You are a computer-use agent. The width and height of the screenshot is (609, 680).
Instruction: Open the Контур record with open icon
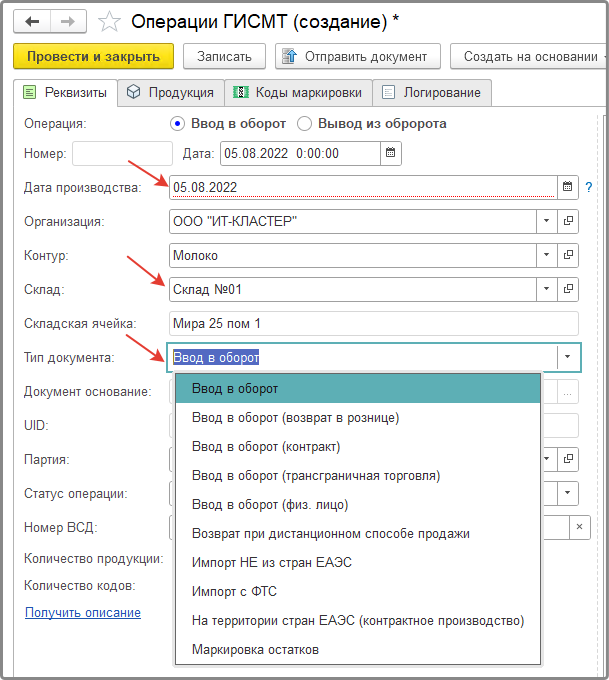(x=568, y=255)
